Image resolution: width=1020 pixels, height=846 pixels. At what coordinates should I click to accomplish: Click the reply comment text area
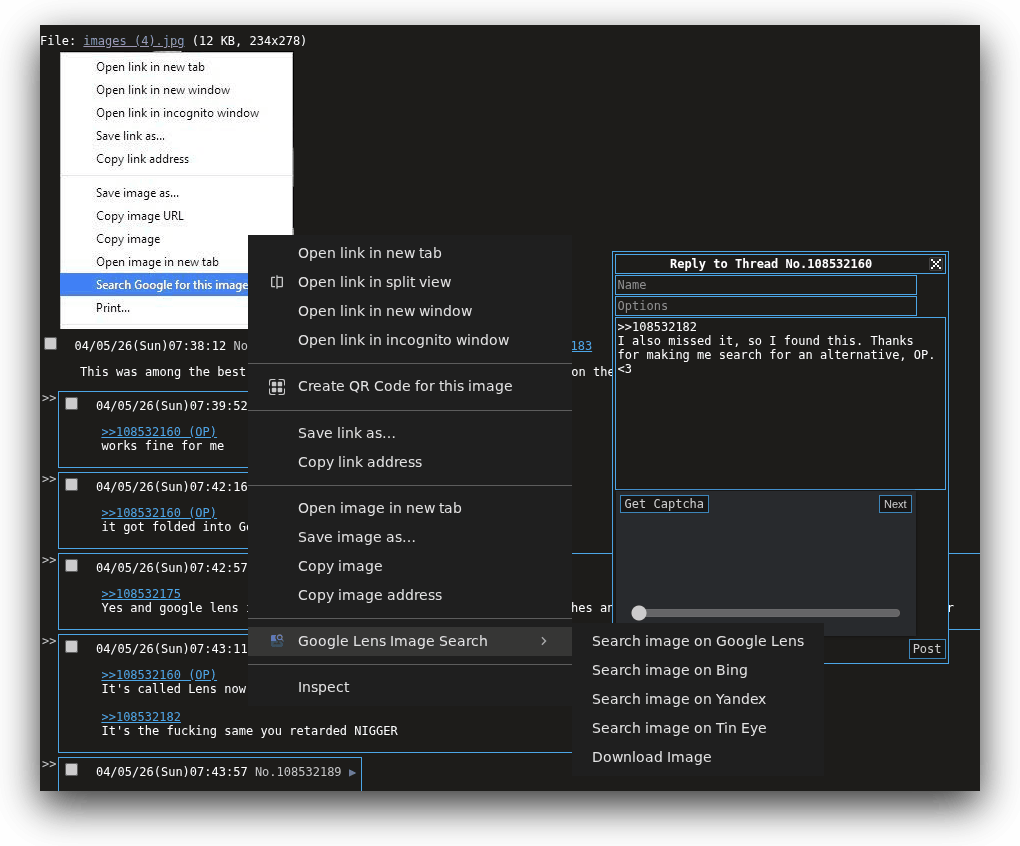(x=780, y=403)
